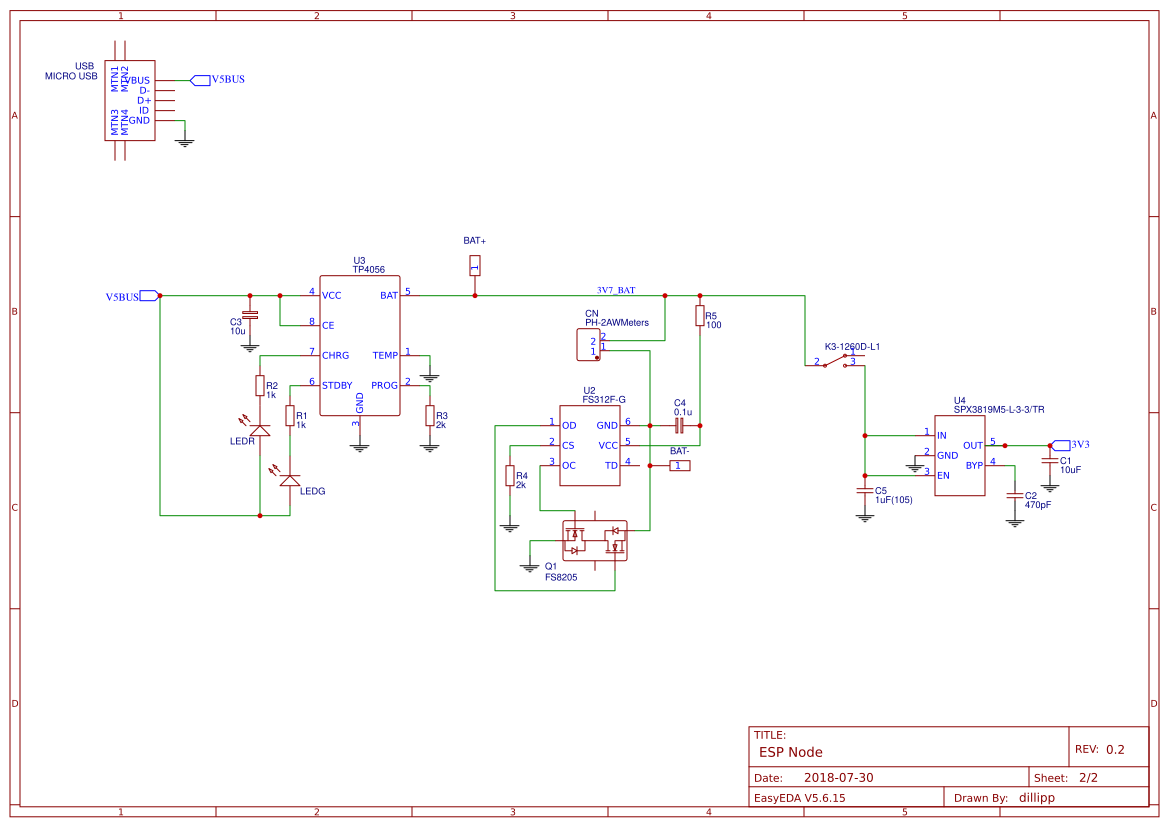Click the ESP Node title text
The height and width of the screenshot is (827, 1169).
pos(791,752)
